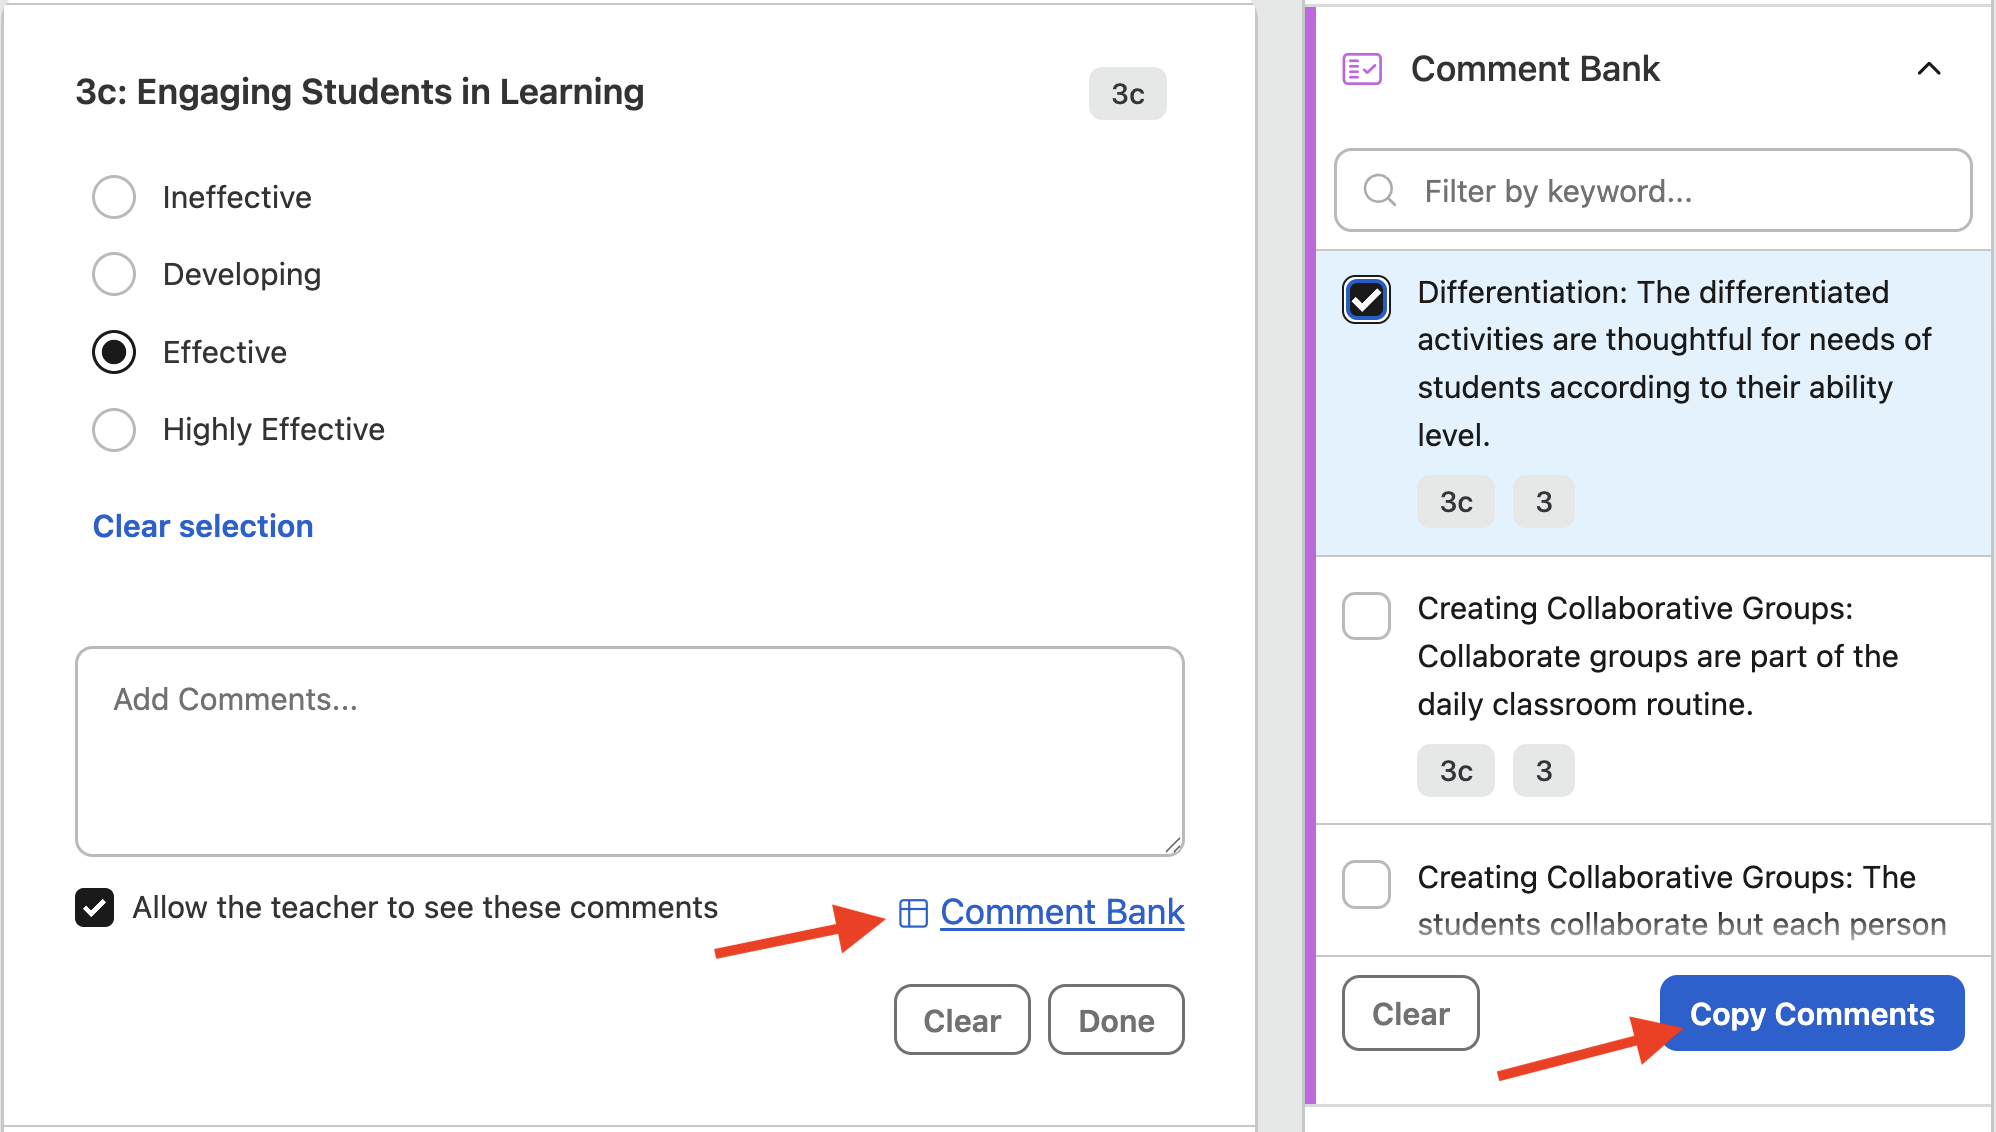Click the 3c tag badge in header
This screenshot has height=1132, width=1996.
click(x=1128, y=94)
